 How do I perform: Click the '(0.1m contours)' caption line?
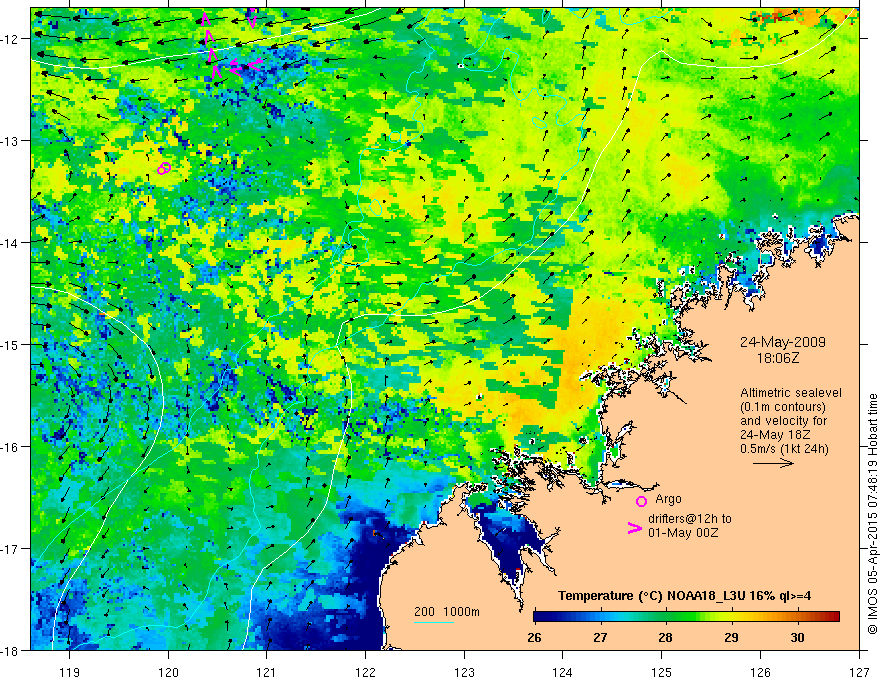pyautogui.click(x=783, y=407)
